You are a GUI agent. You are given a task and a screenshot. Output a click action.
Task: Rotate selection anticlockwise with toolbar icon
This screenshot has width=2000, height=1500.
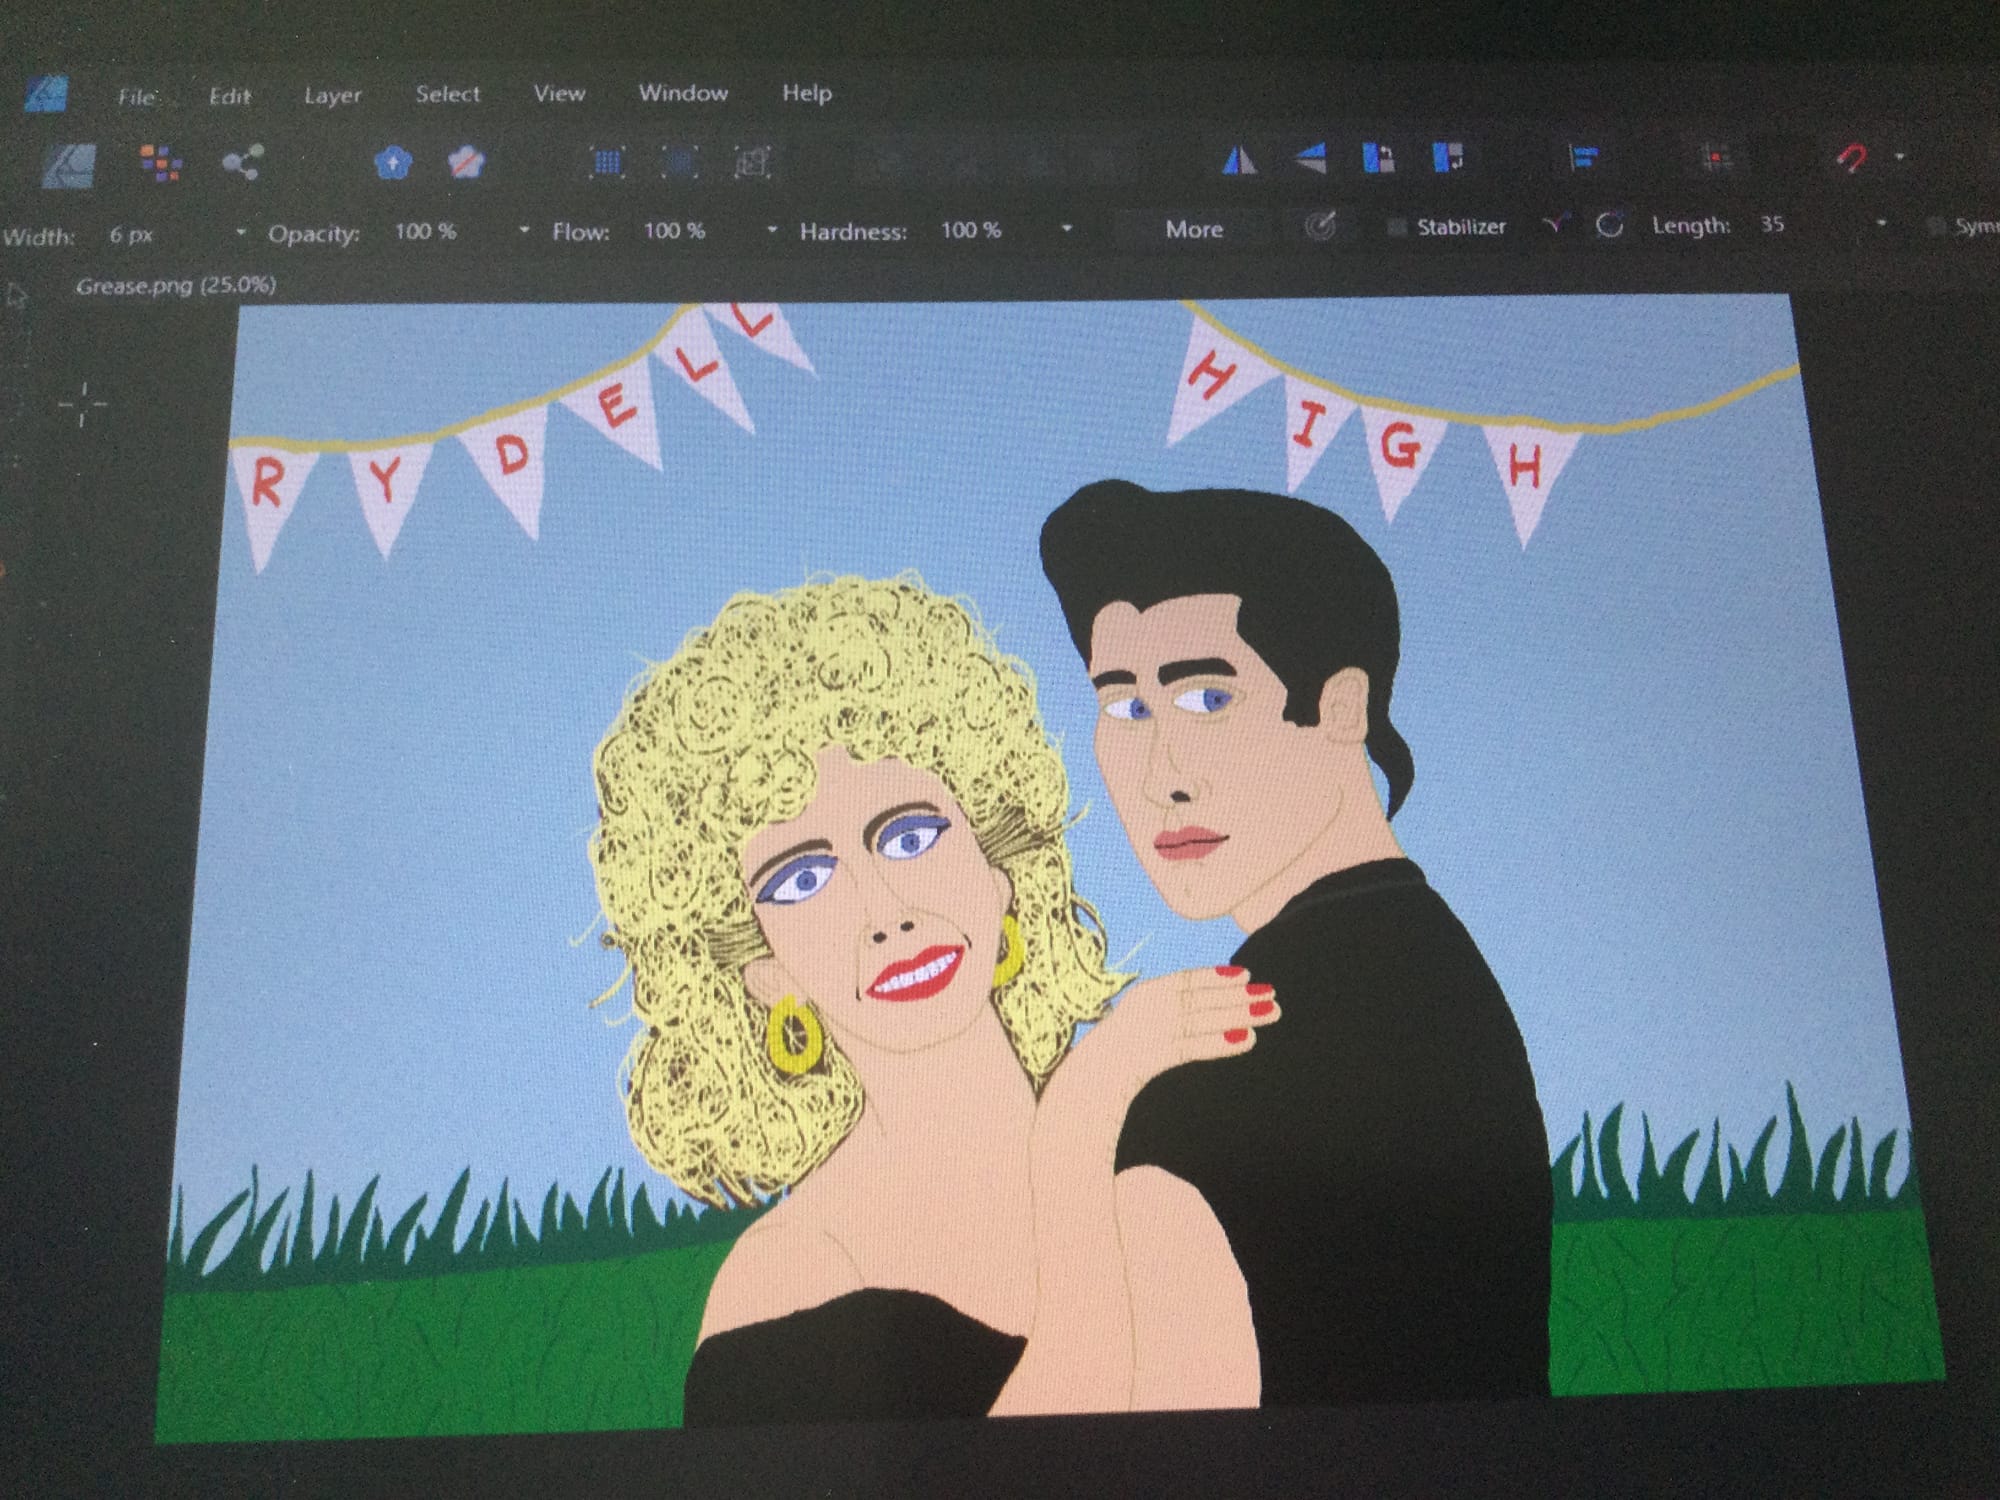(x=1379, y=158)
